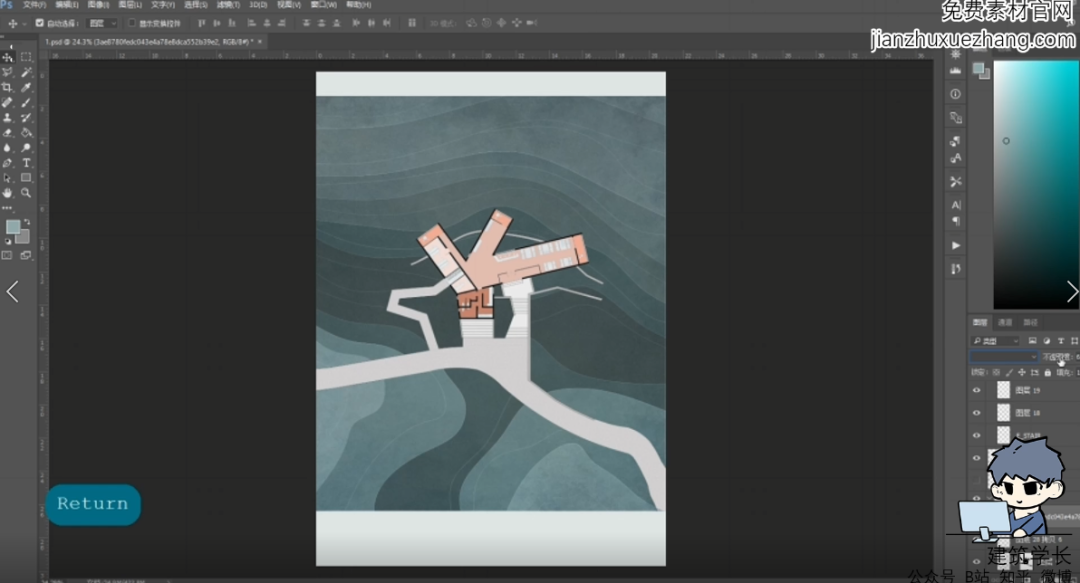Screen dimensions: 1080x583
Task: Toggle lock position in Layers panel
Action: click(x=1021, y=372)
